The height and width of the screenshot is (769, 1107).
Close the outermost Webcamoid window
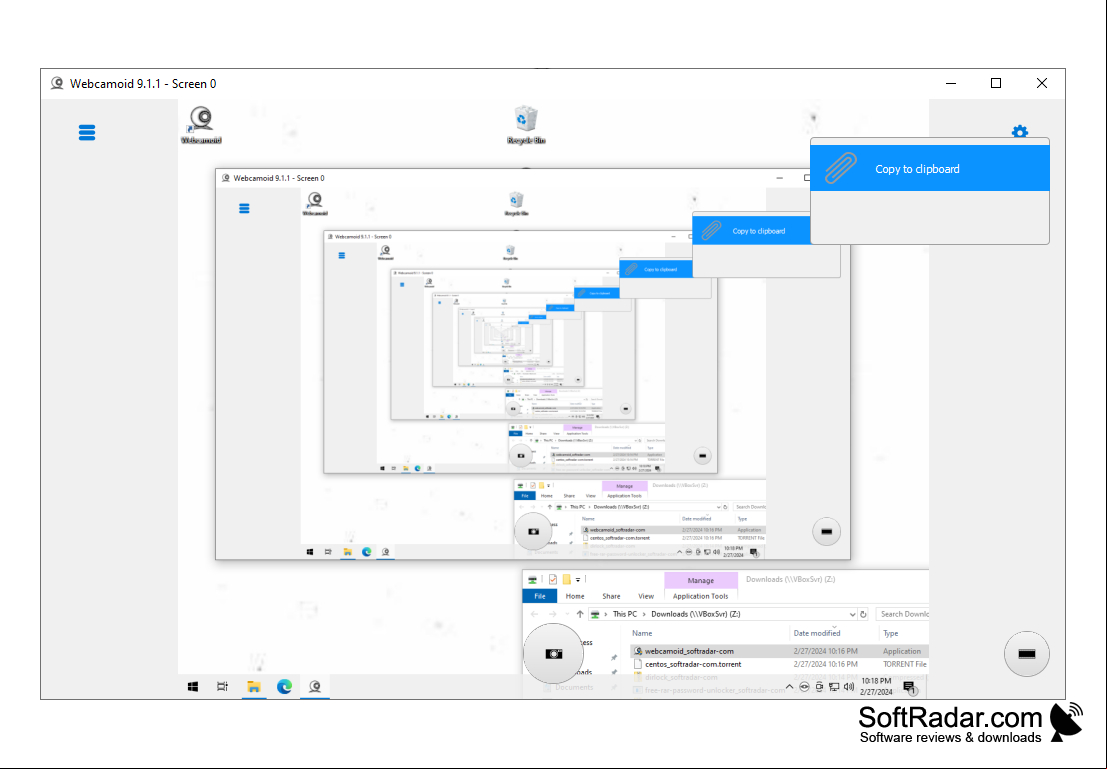(x=1042, y=83)
